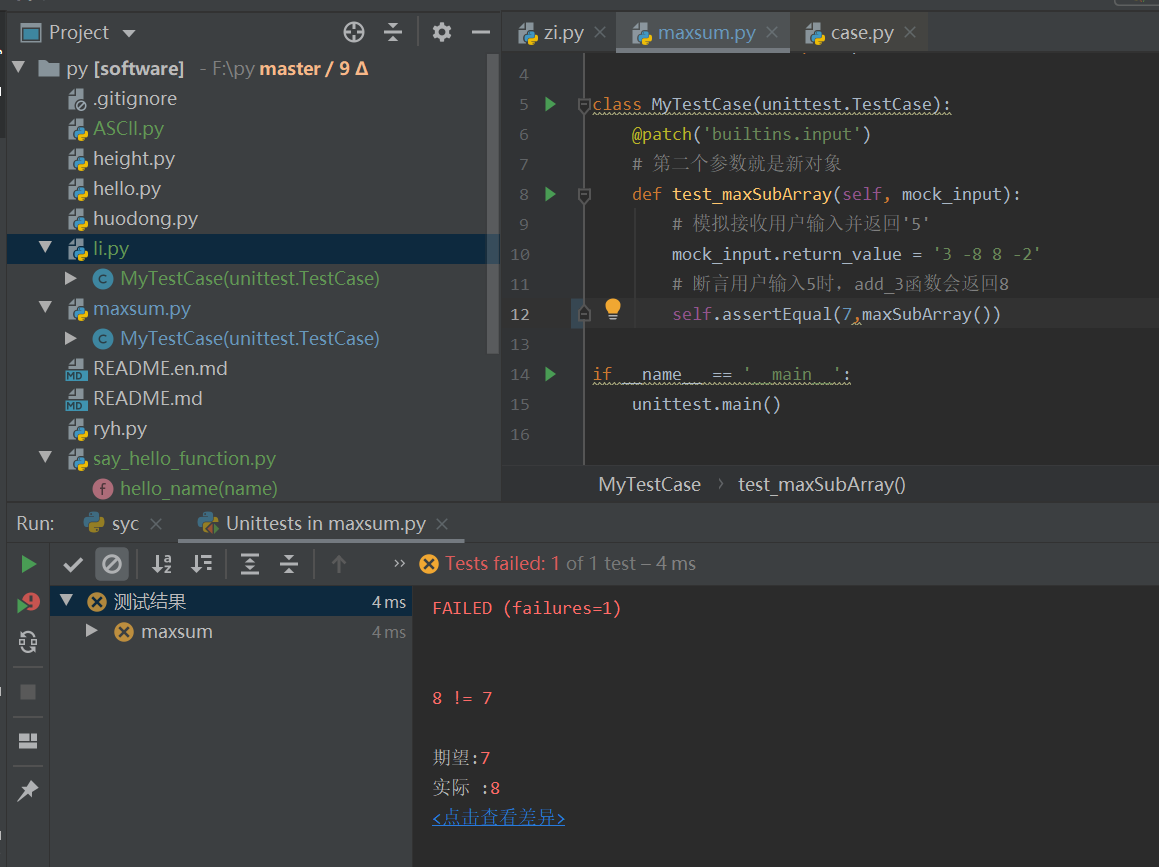Viewport: 1159px width, 867px height.
Task: Close the case.py tab
Action: [x=910, y=33]
